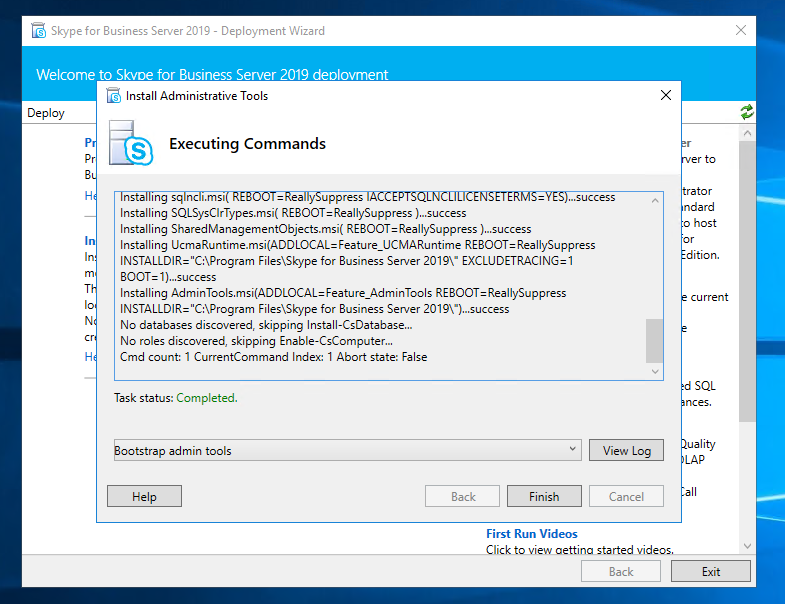The height and width of the screenshot is (604, 785).
Task: Select the Deploy breadcrumb item
Action: click(46, 113)
